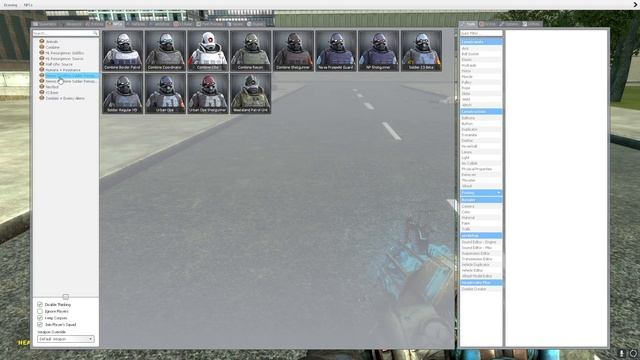The height and width of the screenshot is (360, 640).
Task: Select the Axis constraint tool
Action: click(481, 48)
